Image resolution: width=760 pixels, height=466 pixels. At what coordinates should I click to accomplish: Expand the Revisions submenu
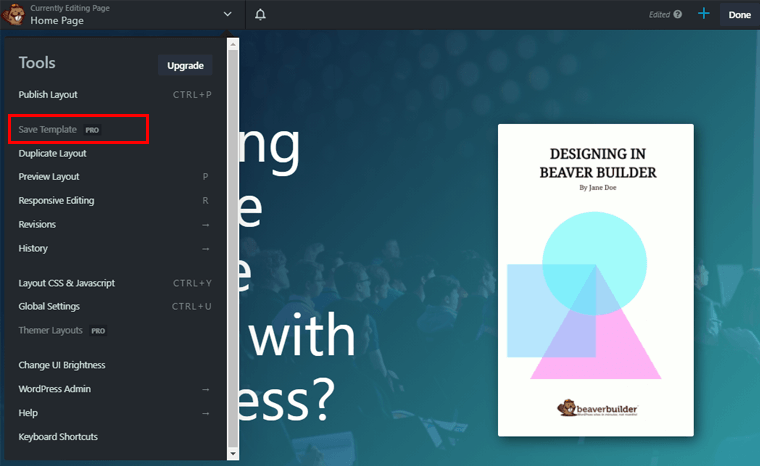tap(37, 224)
